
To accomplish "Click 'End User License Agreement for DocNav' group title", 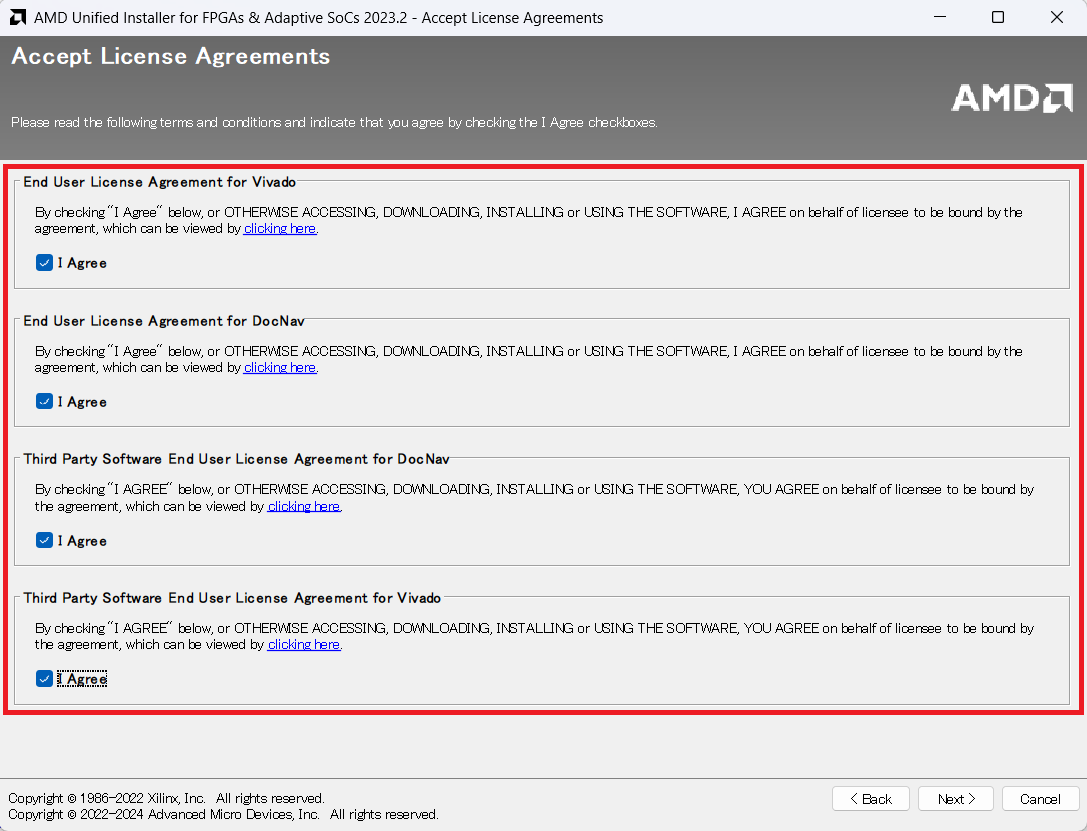I will tap(164, 321).
